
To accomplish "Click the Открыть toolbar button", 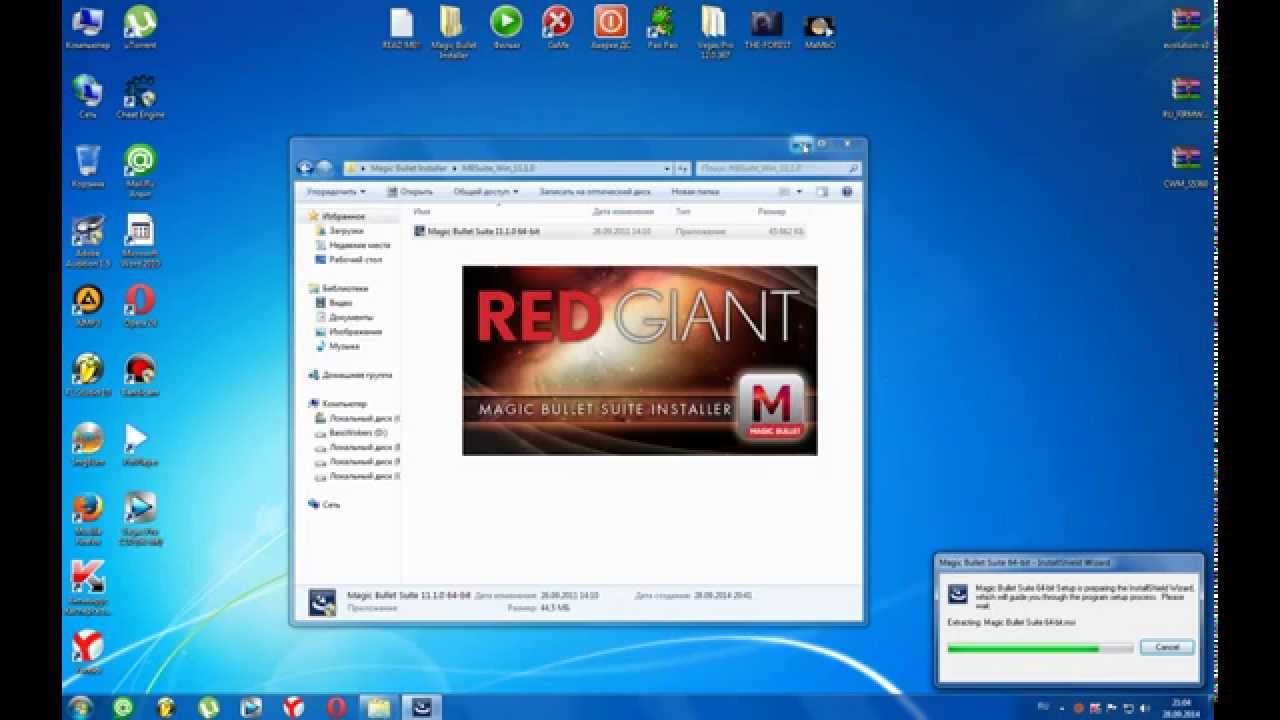I will pos(410,191).
